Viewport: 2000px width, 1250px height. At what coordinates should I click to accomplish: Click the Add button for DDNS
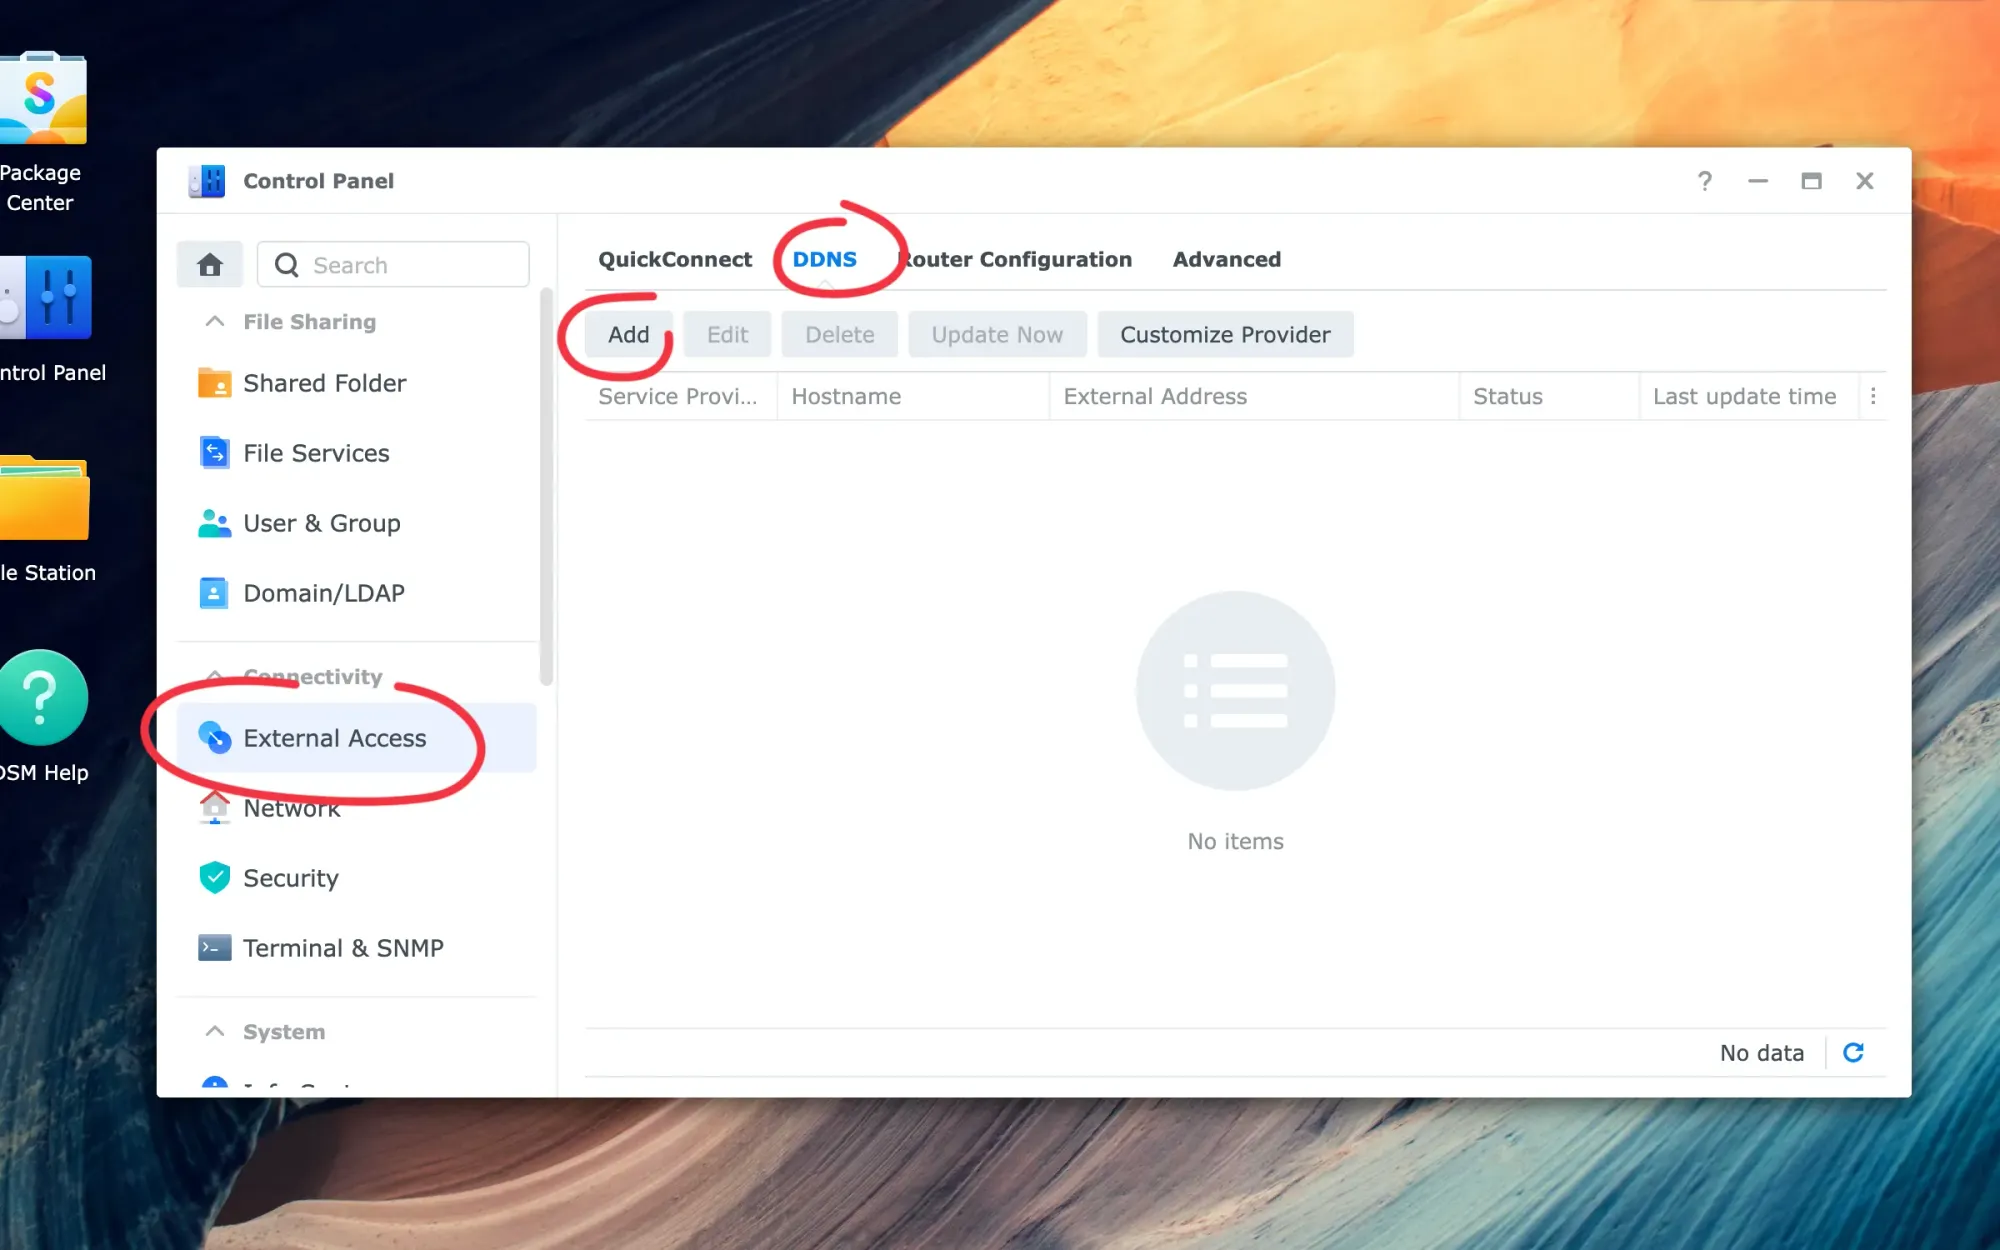[628, 334]
